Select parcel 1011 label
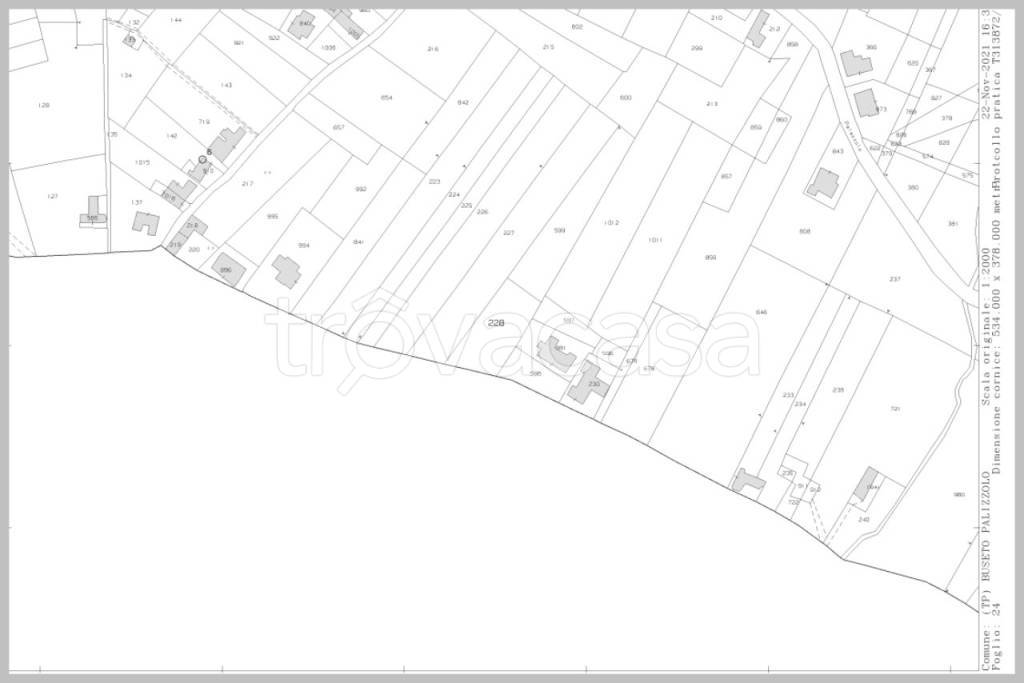 point(655,239)
